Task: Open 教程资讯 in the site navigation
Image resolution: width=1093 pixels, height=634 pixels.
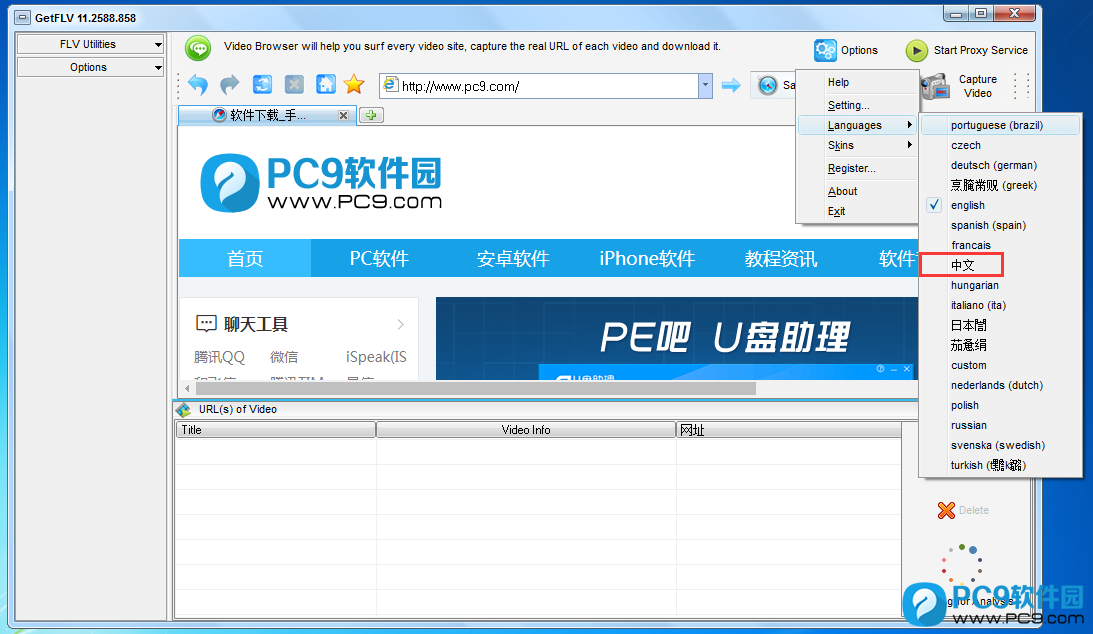Action: pyautogui.click(x=781, y=258)
